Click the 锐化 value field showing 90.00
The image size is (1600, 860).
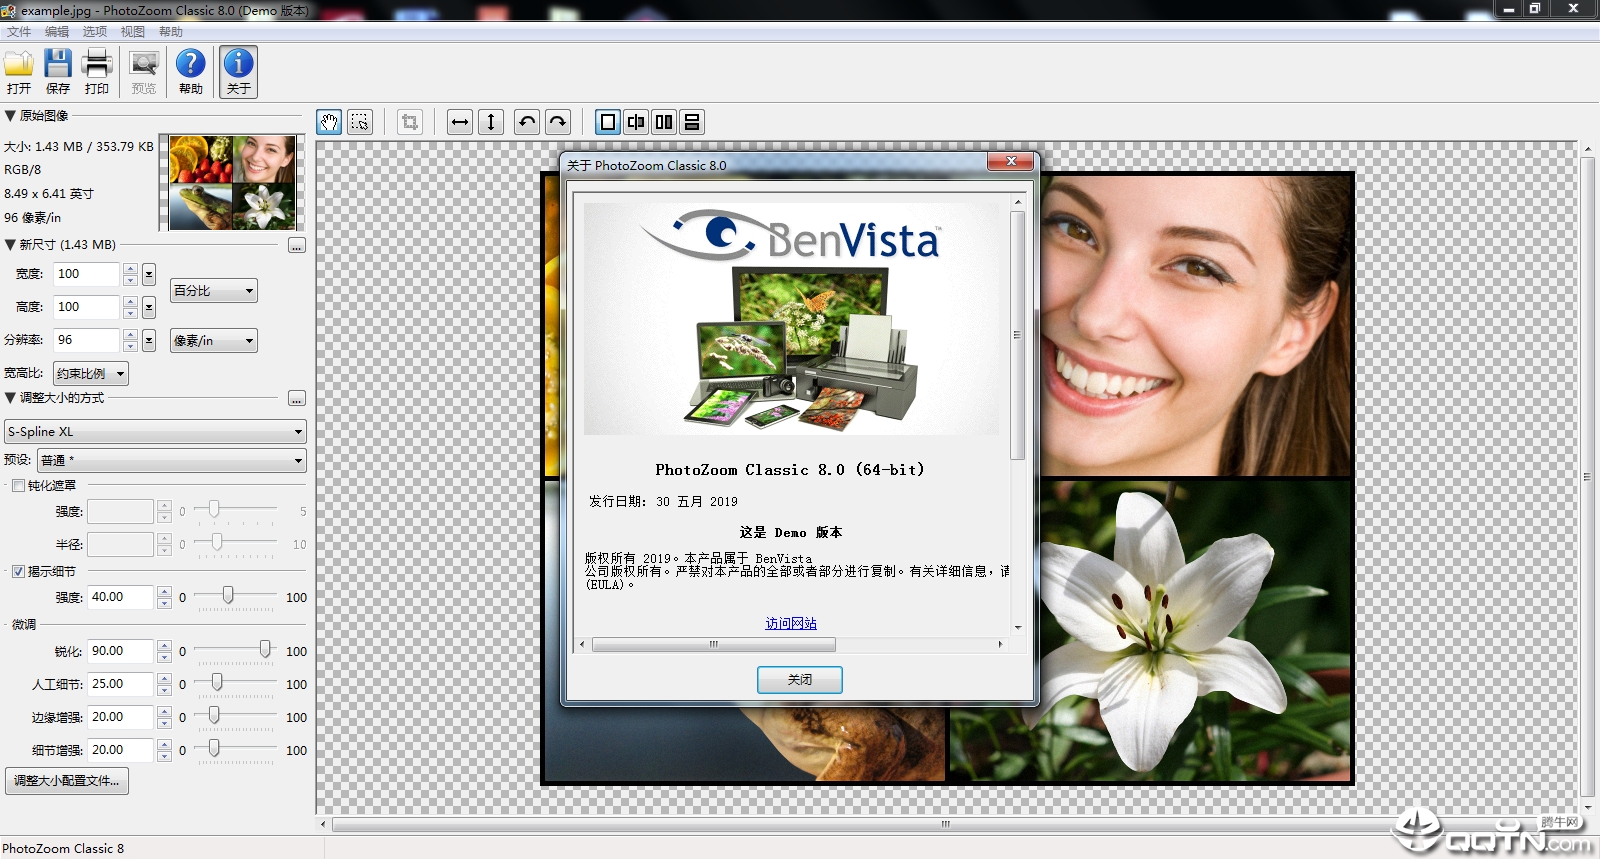pyautogui.click(x=120, y=651)
